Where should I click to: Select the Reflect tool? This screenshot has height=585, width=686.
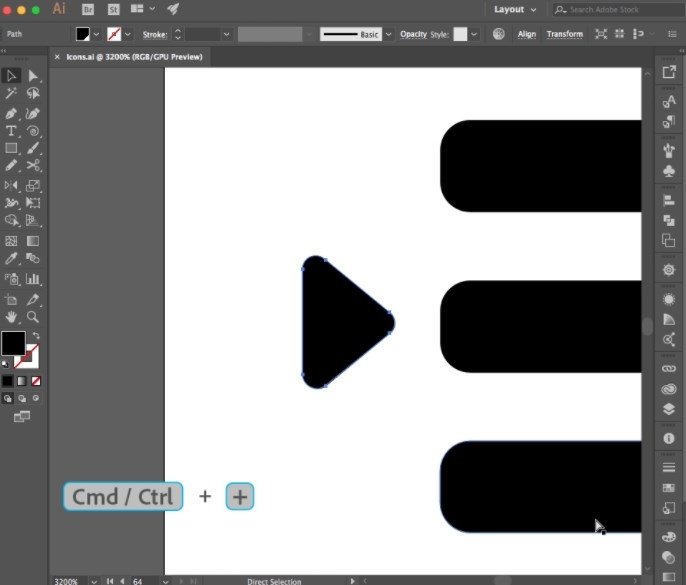click(x=11, y=186)
